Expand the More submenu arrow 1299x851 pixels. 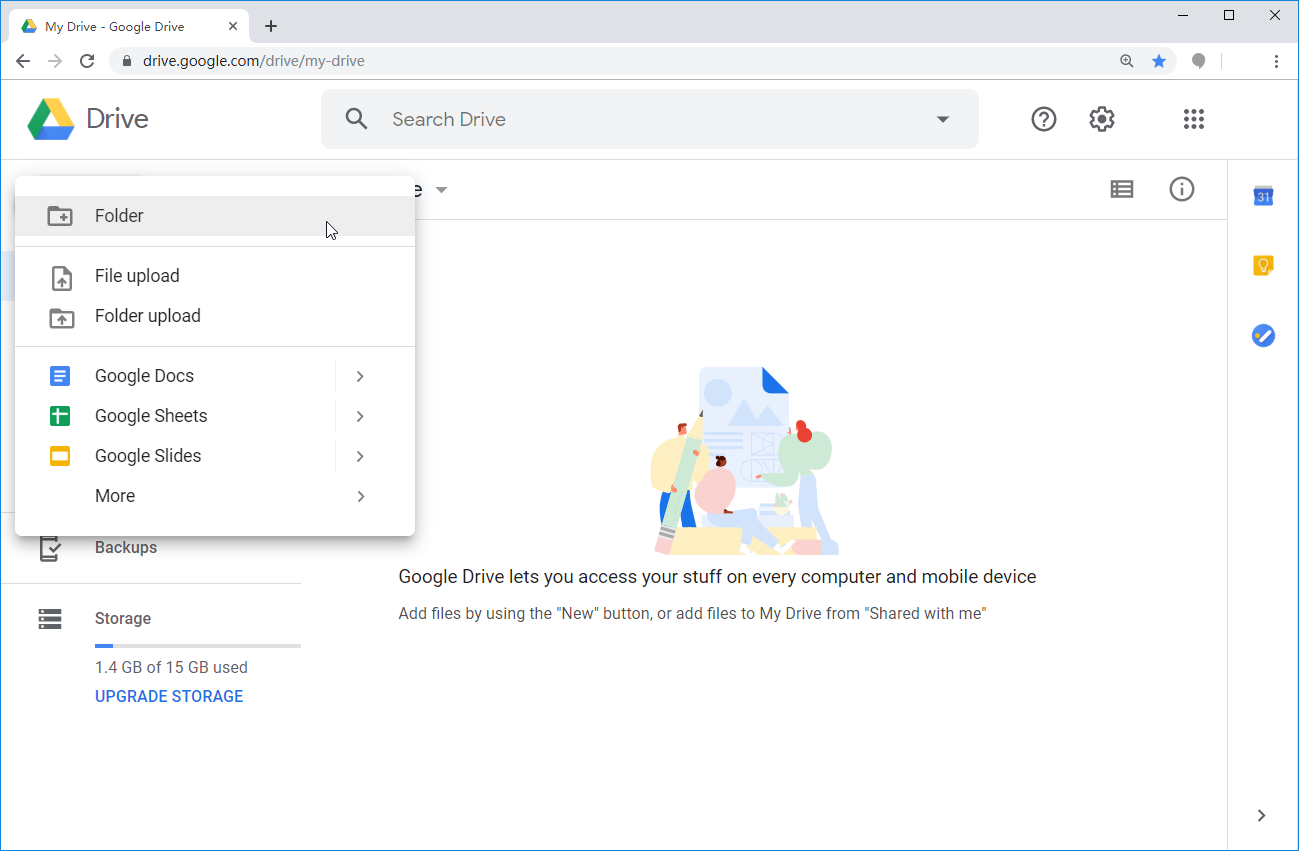tap(360, 496)
